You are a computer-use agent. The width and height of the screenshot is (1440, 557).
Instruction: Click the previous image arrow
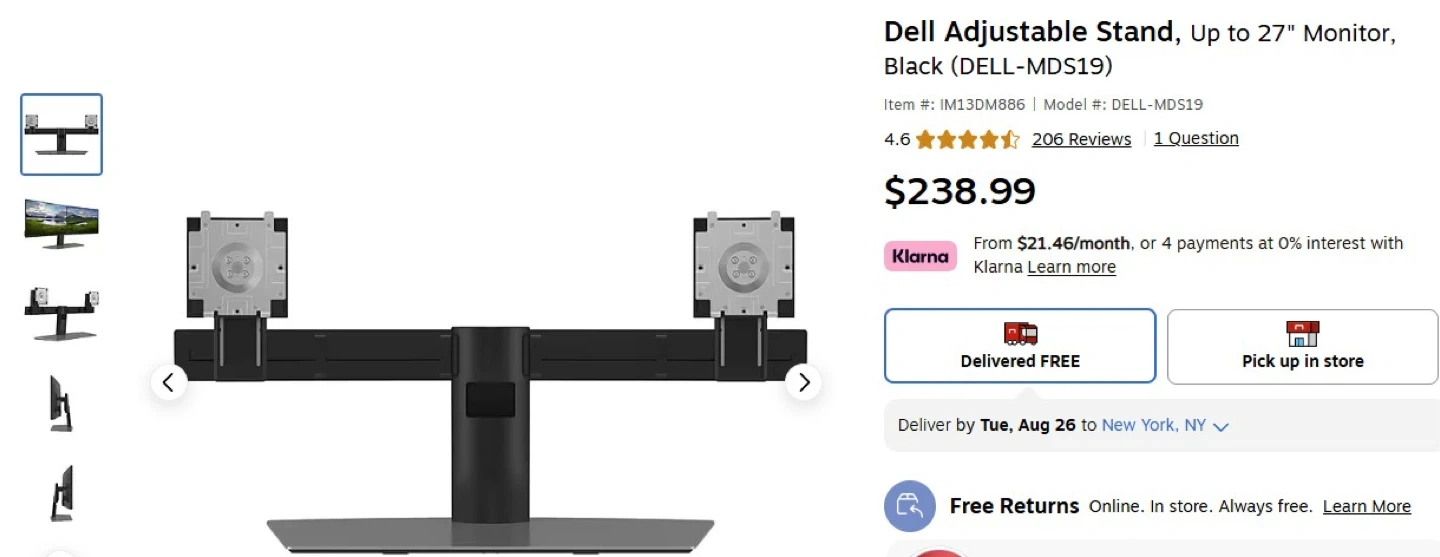click(169, 382)
